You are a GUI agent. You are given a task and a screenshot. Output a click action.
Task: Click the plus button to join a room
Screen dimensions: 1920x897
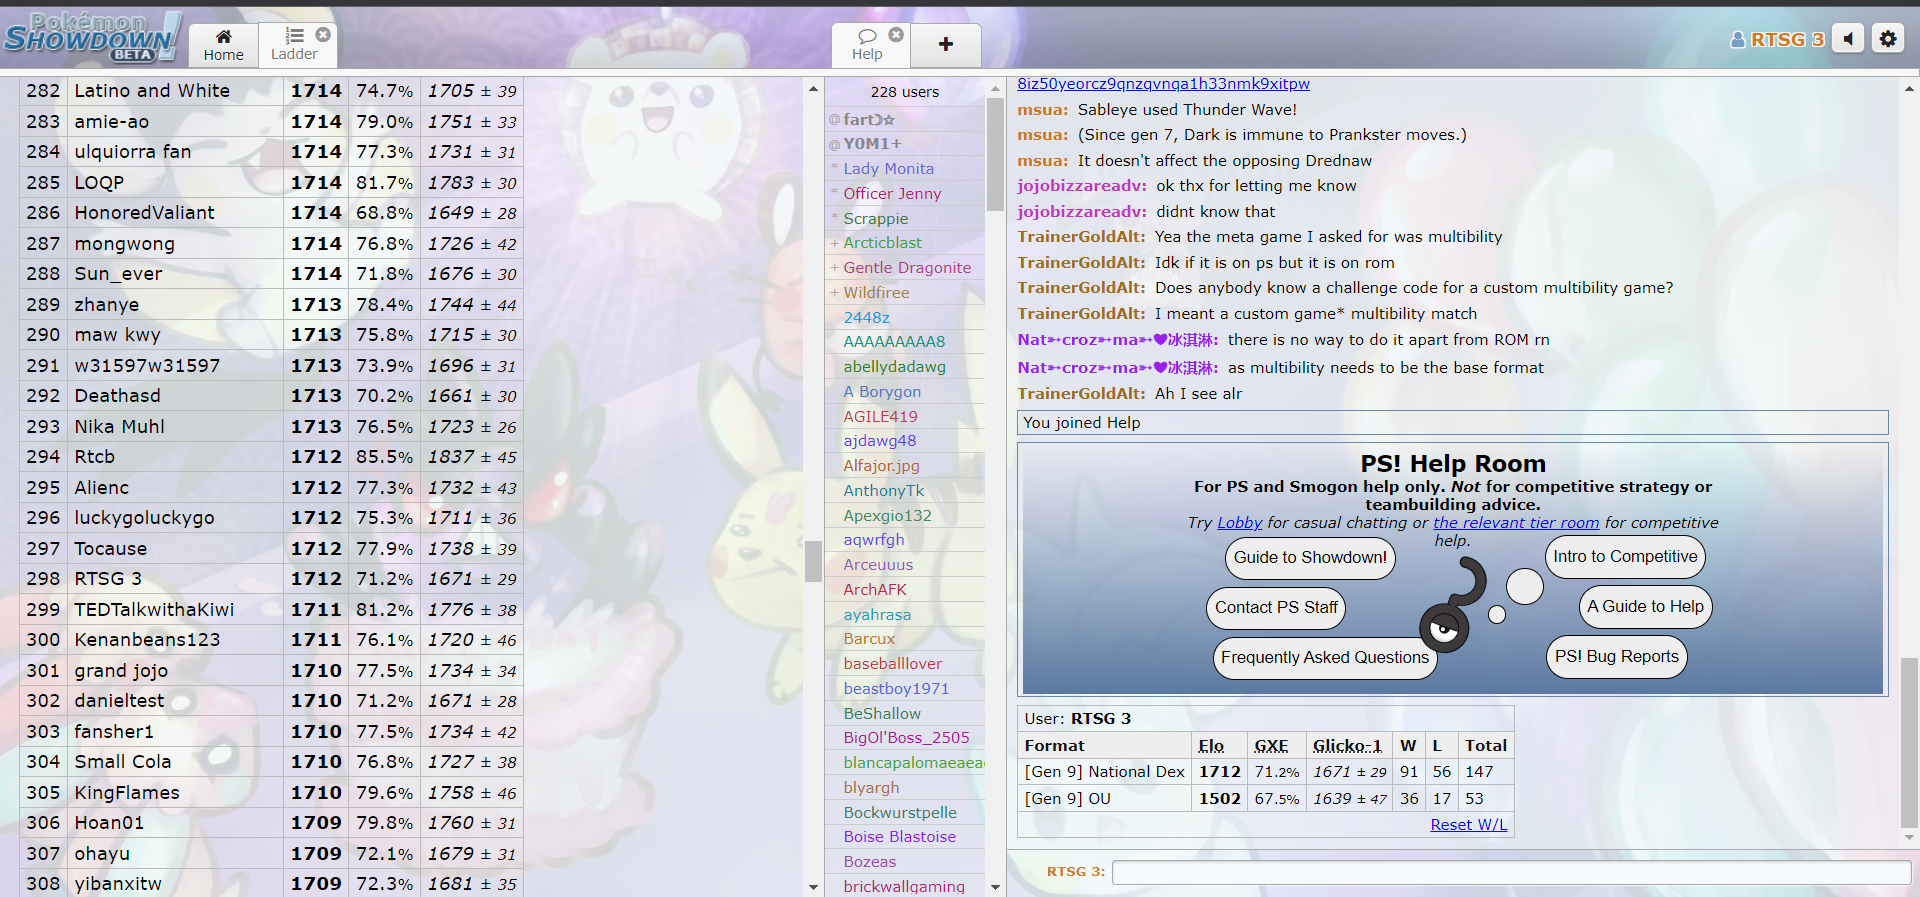coord(946,45)
